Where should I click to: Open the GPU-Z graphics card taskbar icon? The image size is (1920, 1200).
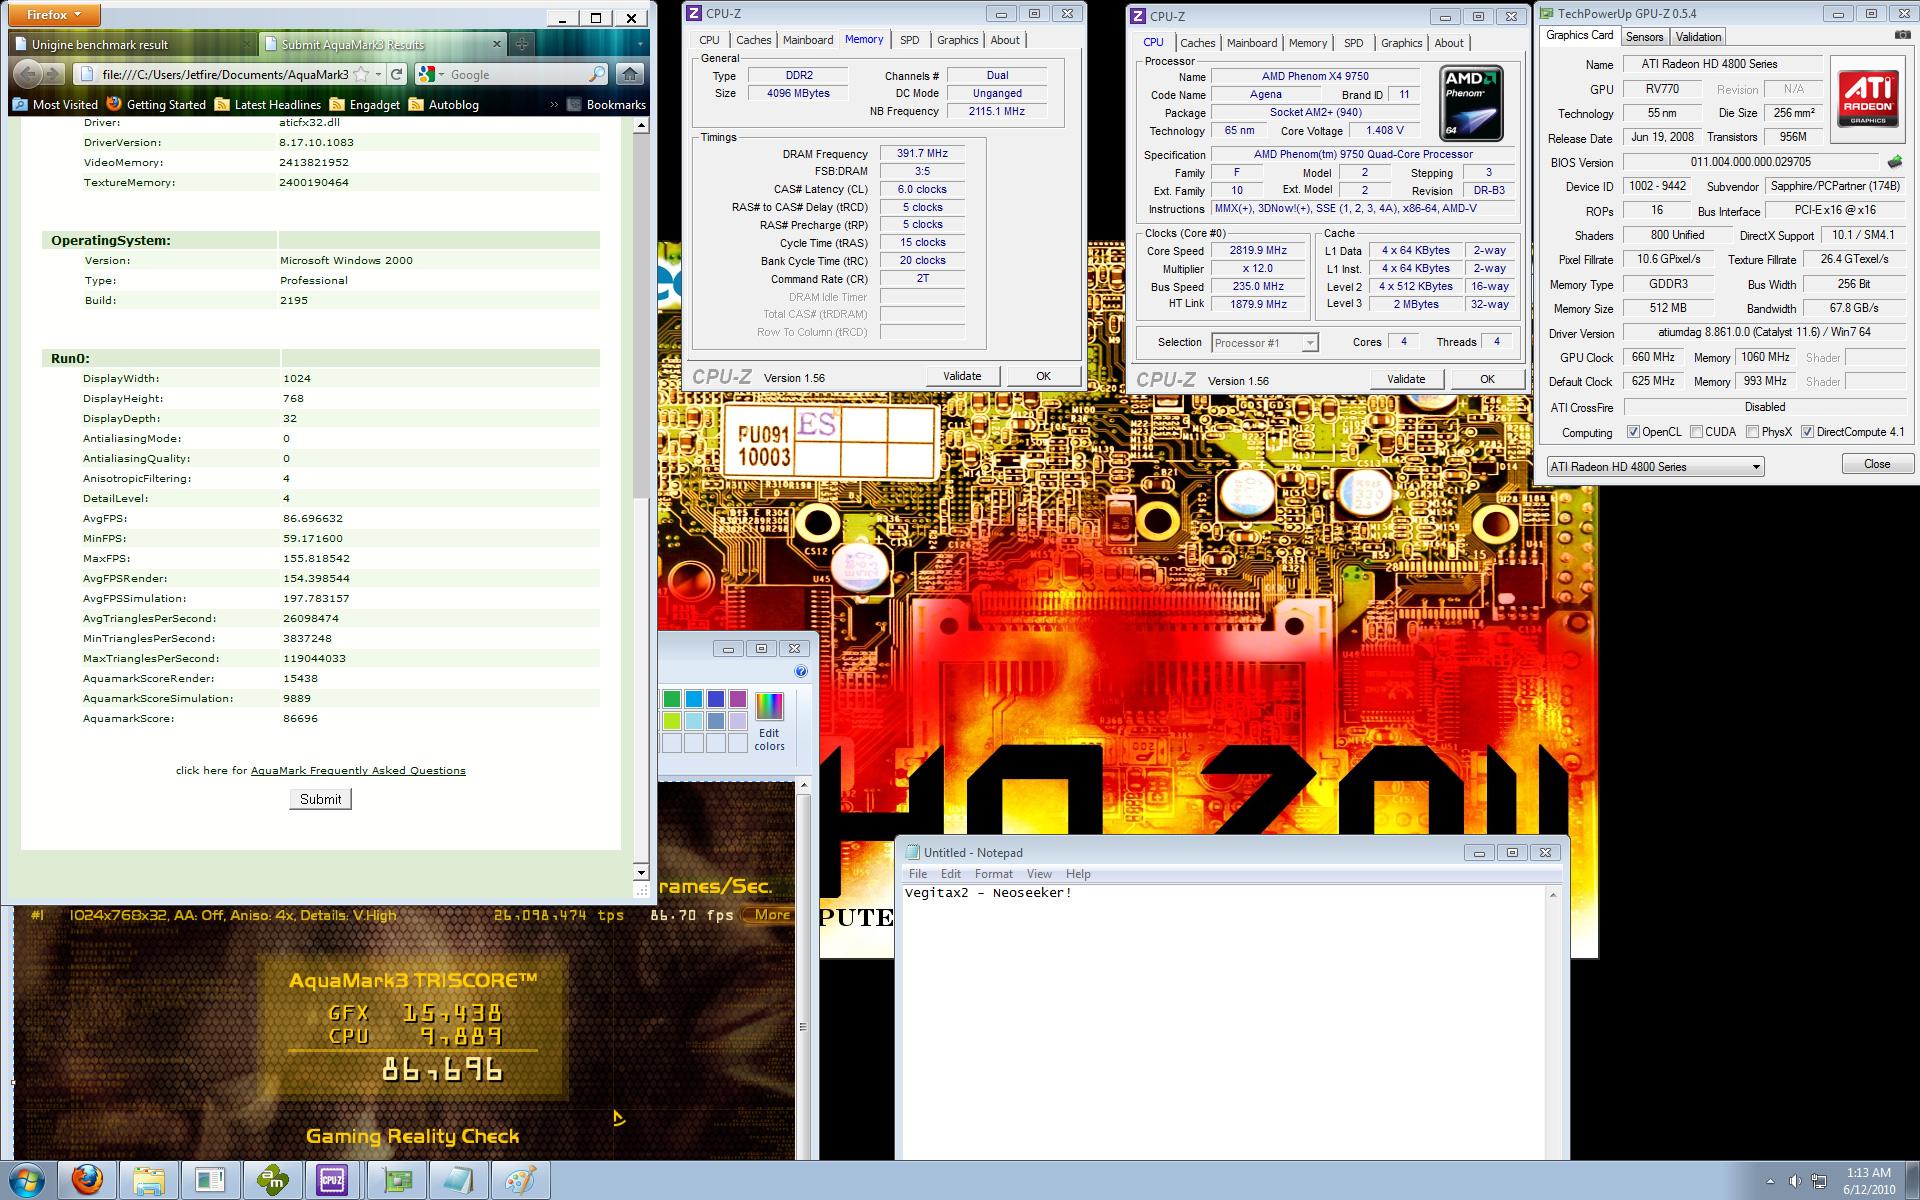coord(396,1180)
